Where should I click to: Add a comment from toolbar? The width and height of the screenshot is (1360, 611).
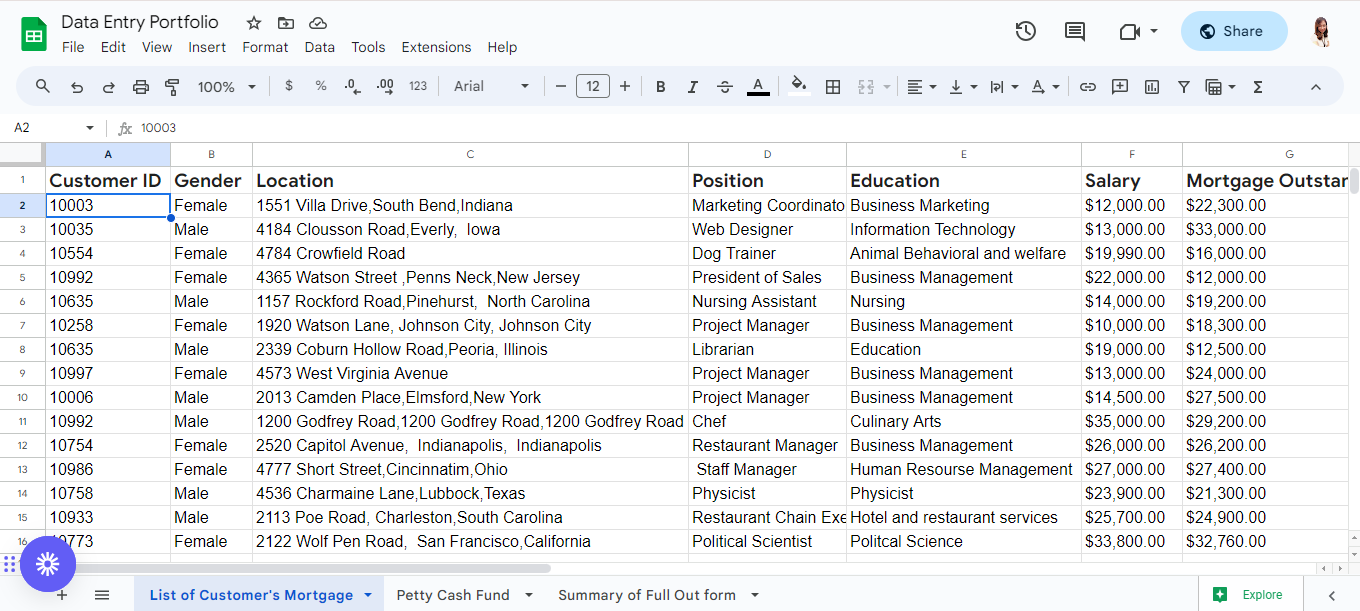pyautogui.click(x=1120, y=87)
